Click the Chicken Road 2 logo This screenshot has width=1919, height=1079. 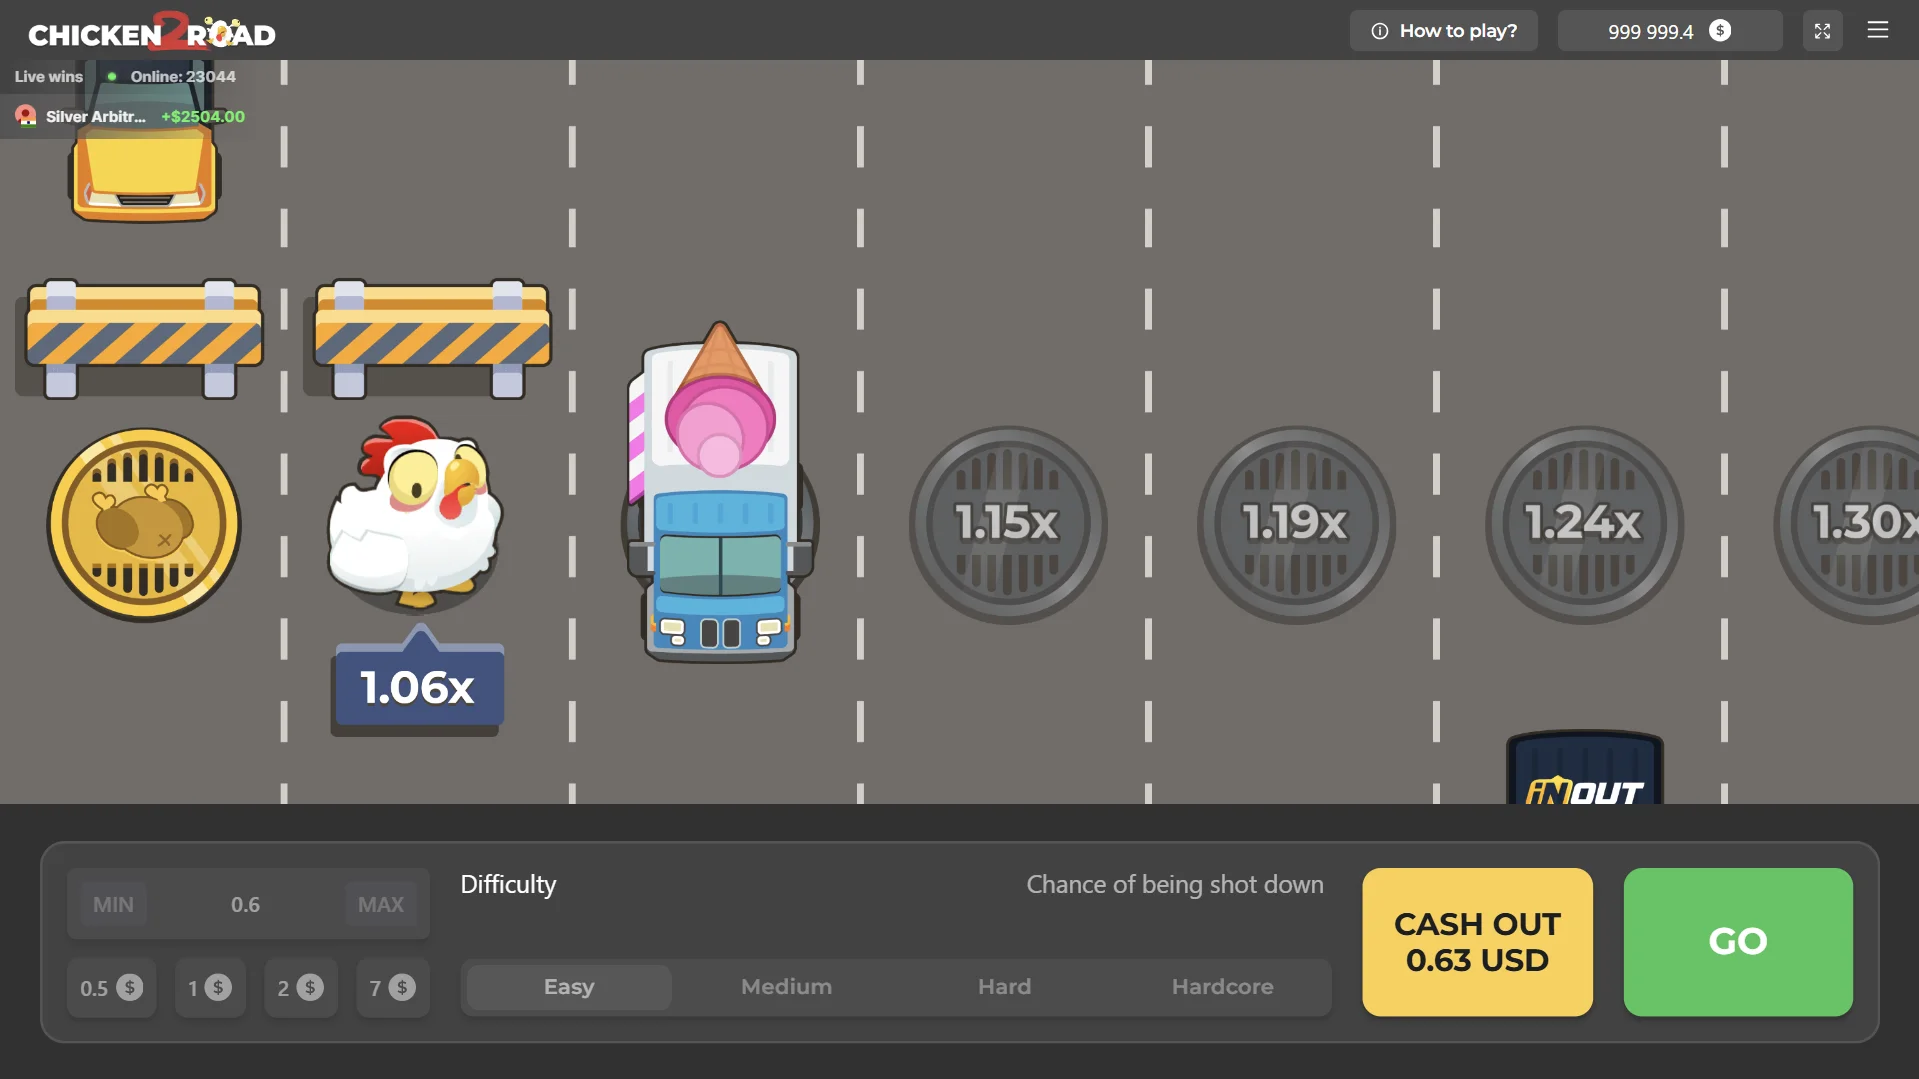click(x=152, y=31)
